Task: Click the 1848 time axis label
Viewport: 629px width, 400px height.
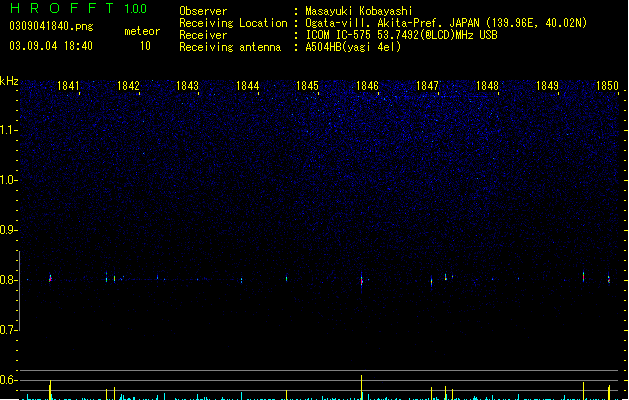Action: click(487, 86)
